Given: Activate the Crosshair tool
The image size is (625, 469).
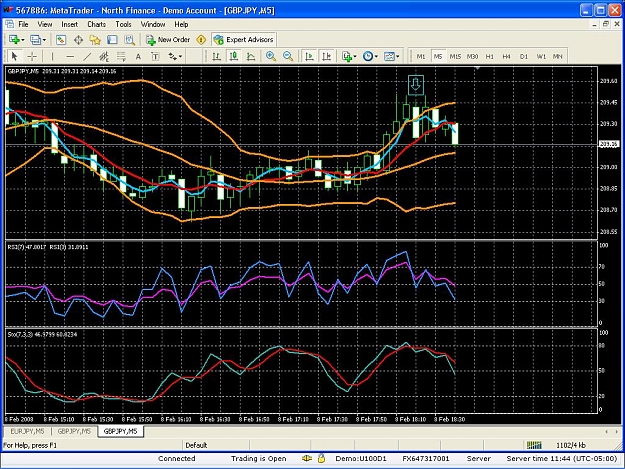Looking at the screenshot, I should point(32,56).
